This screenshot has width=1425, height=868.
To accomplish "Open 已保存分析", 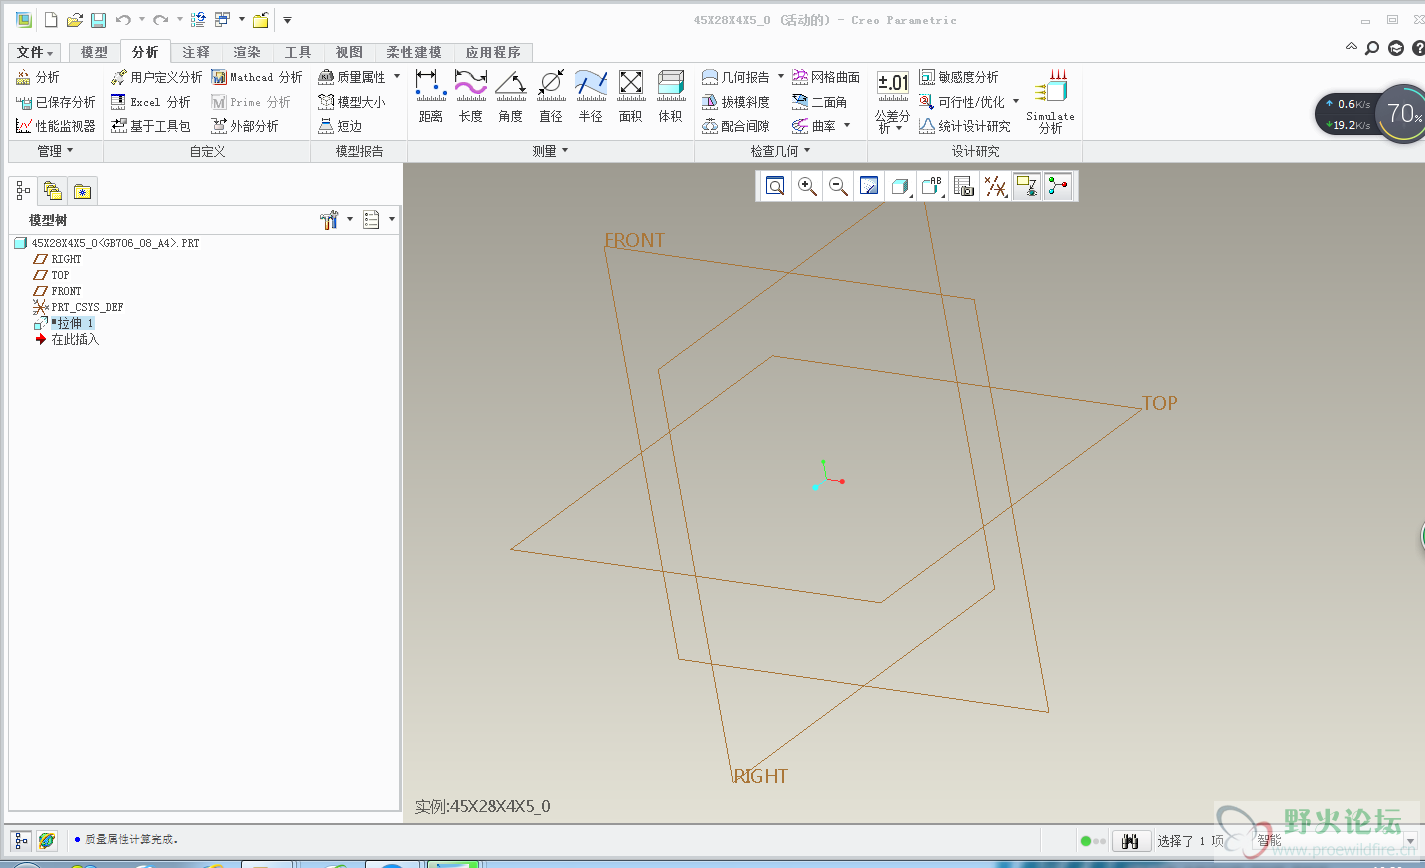I will 56,102.
